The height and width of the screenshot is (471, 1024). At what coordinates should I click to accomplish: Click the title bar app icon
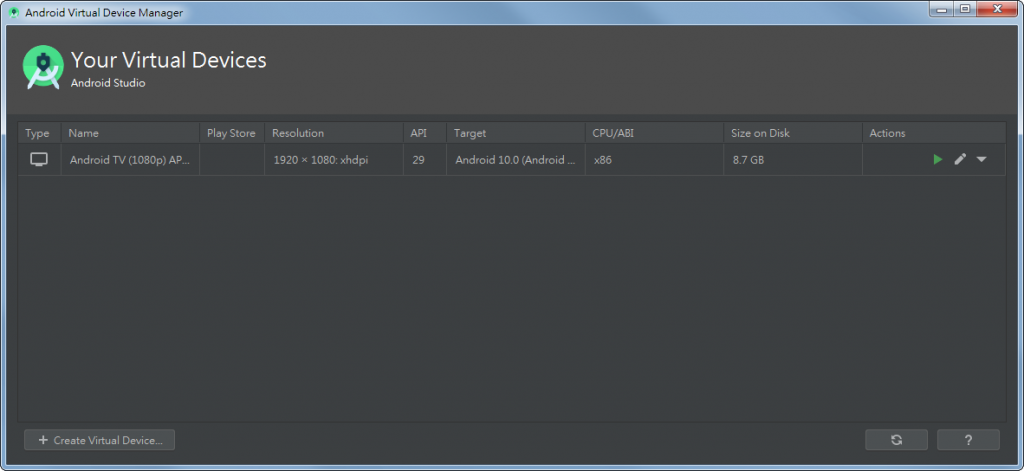[14, 12]
